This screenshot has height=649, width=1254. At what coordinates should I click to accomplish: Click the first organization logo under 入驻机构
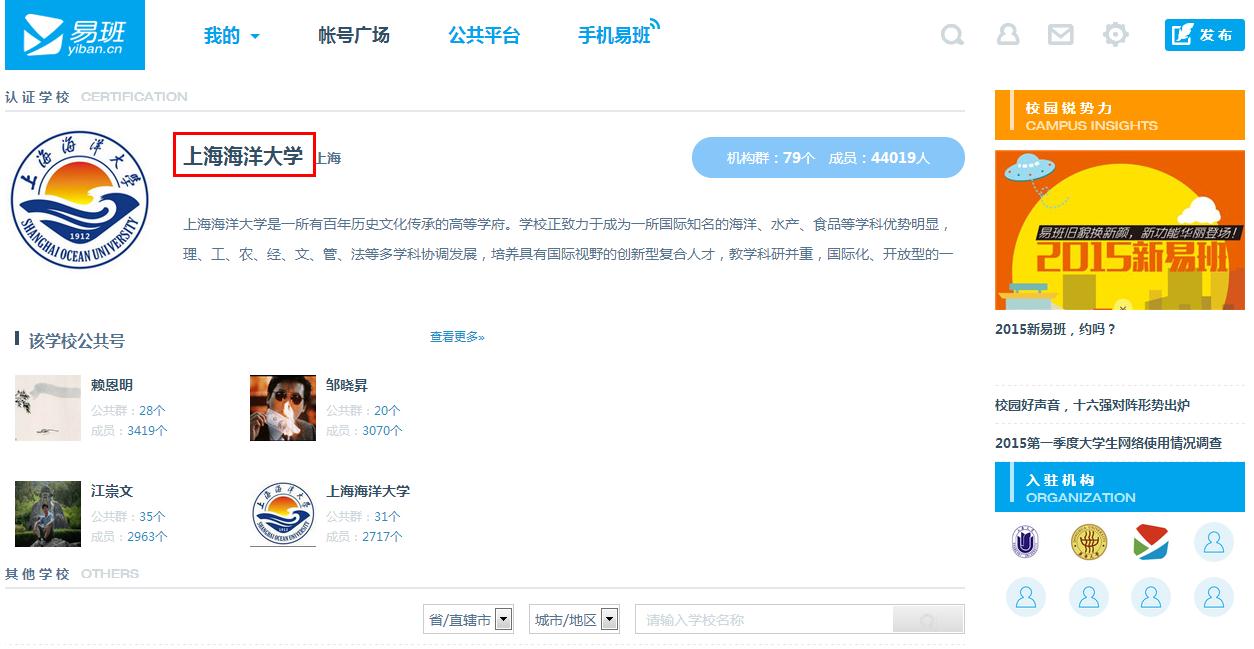(1025, 542)
